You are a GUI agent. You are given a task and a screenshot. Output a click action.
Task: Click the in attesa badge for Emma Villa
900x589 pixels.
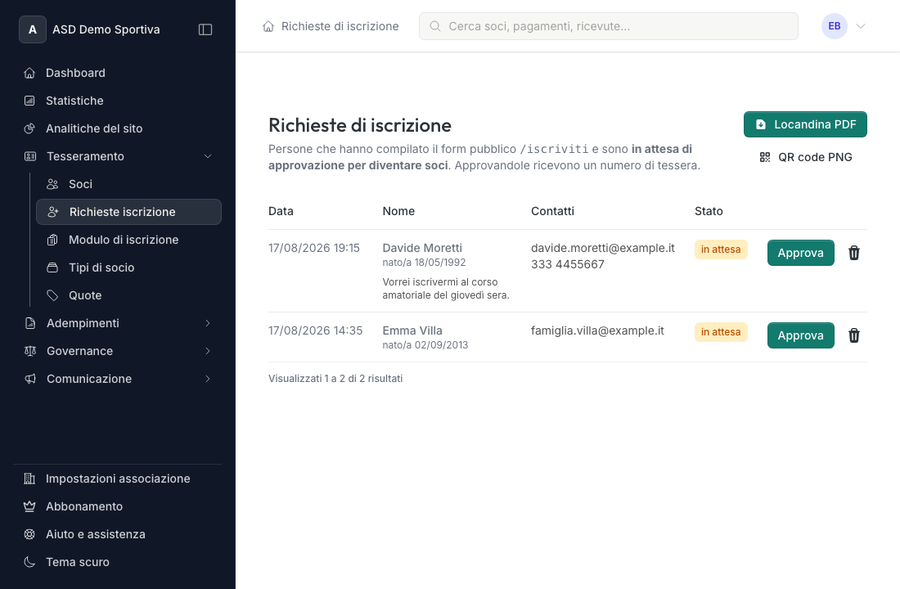pos(721,332)
